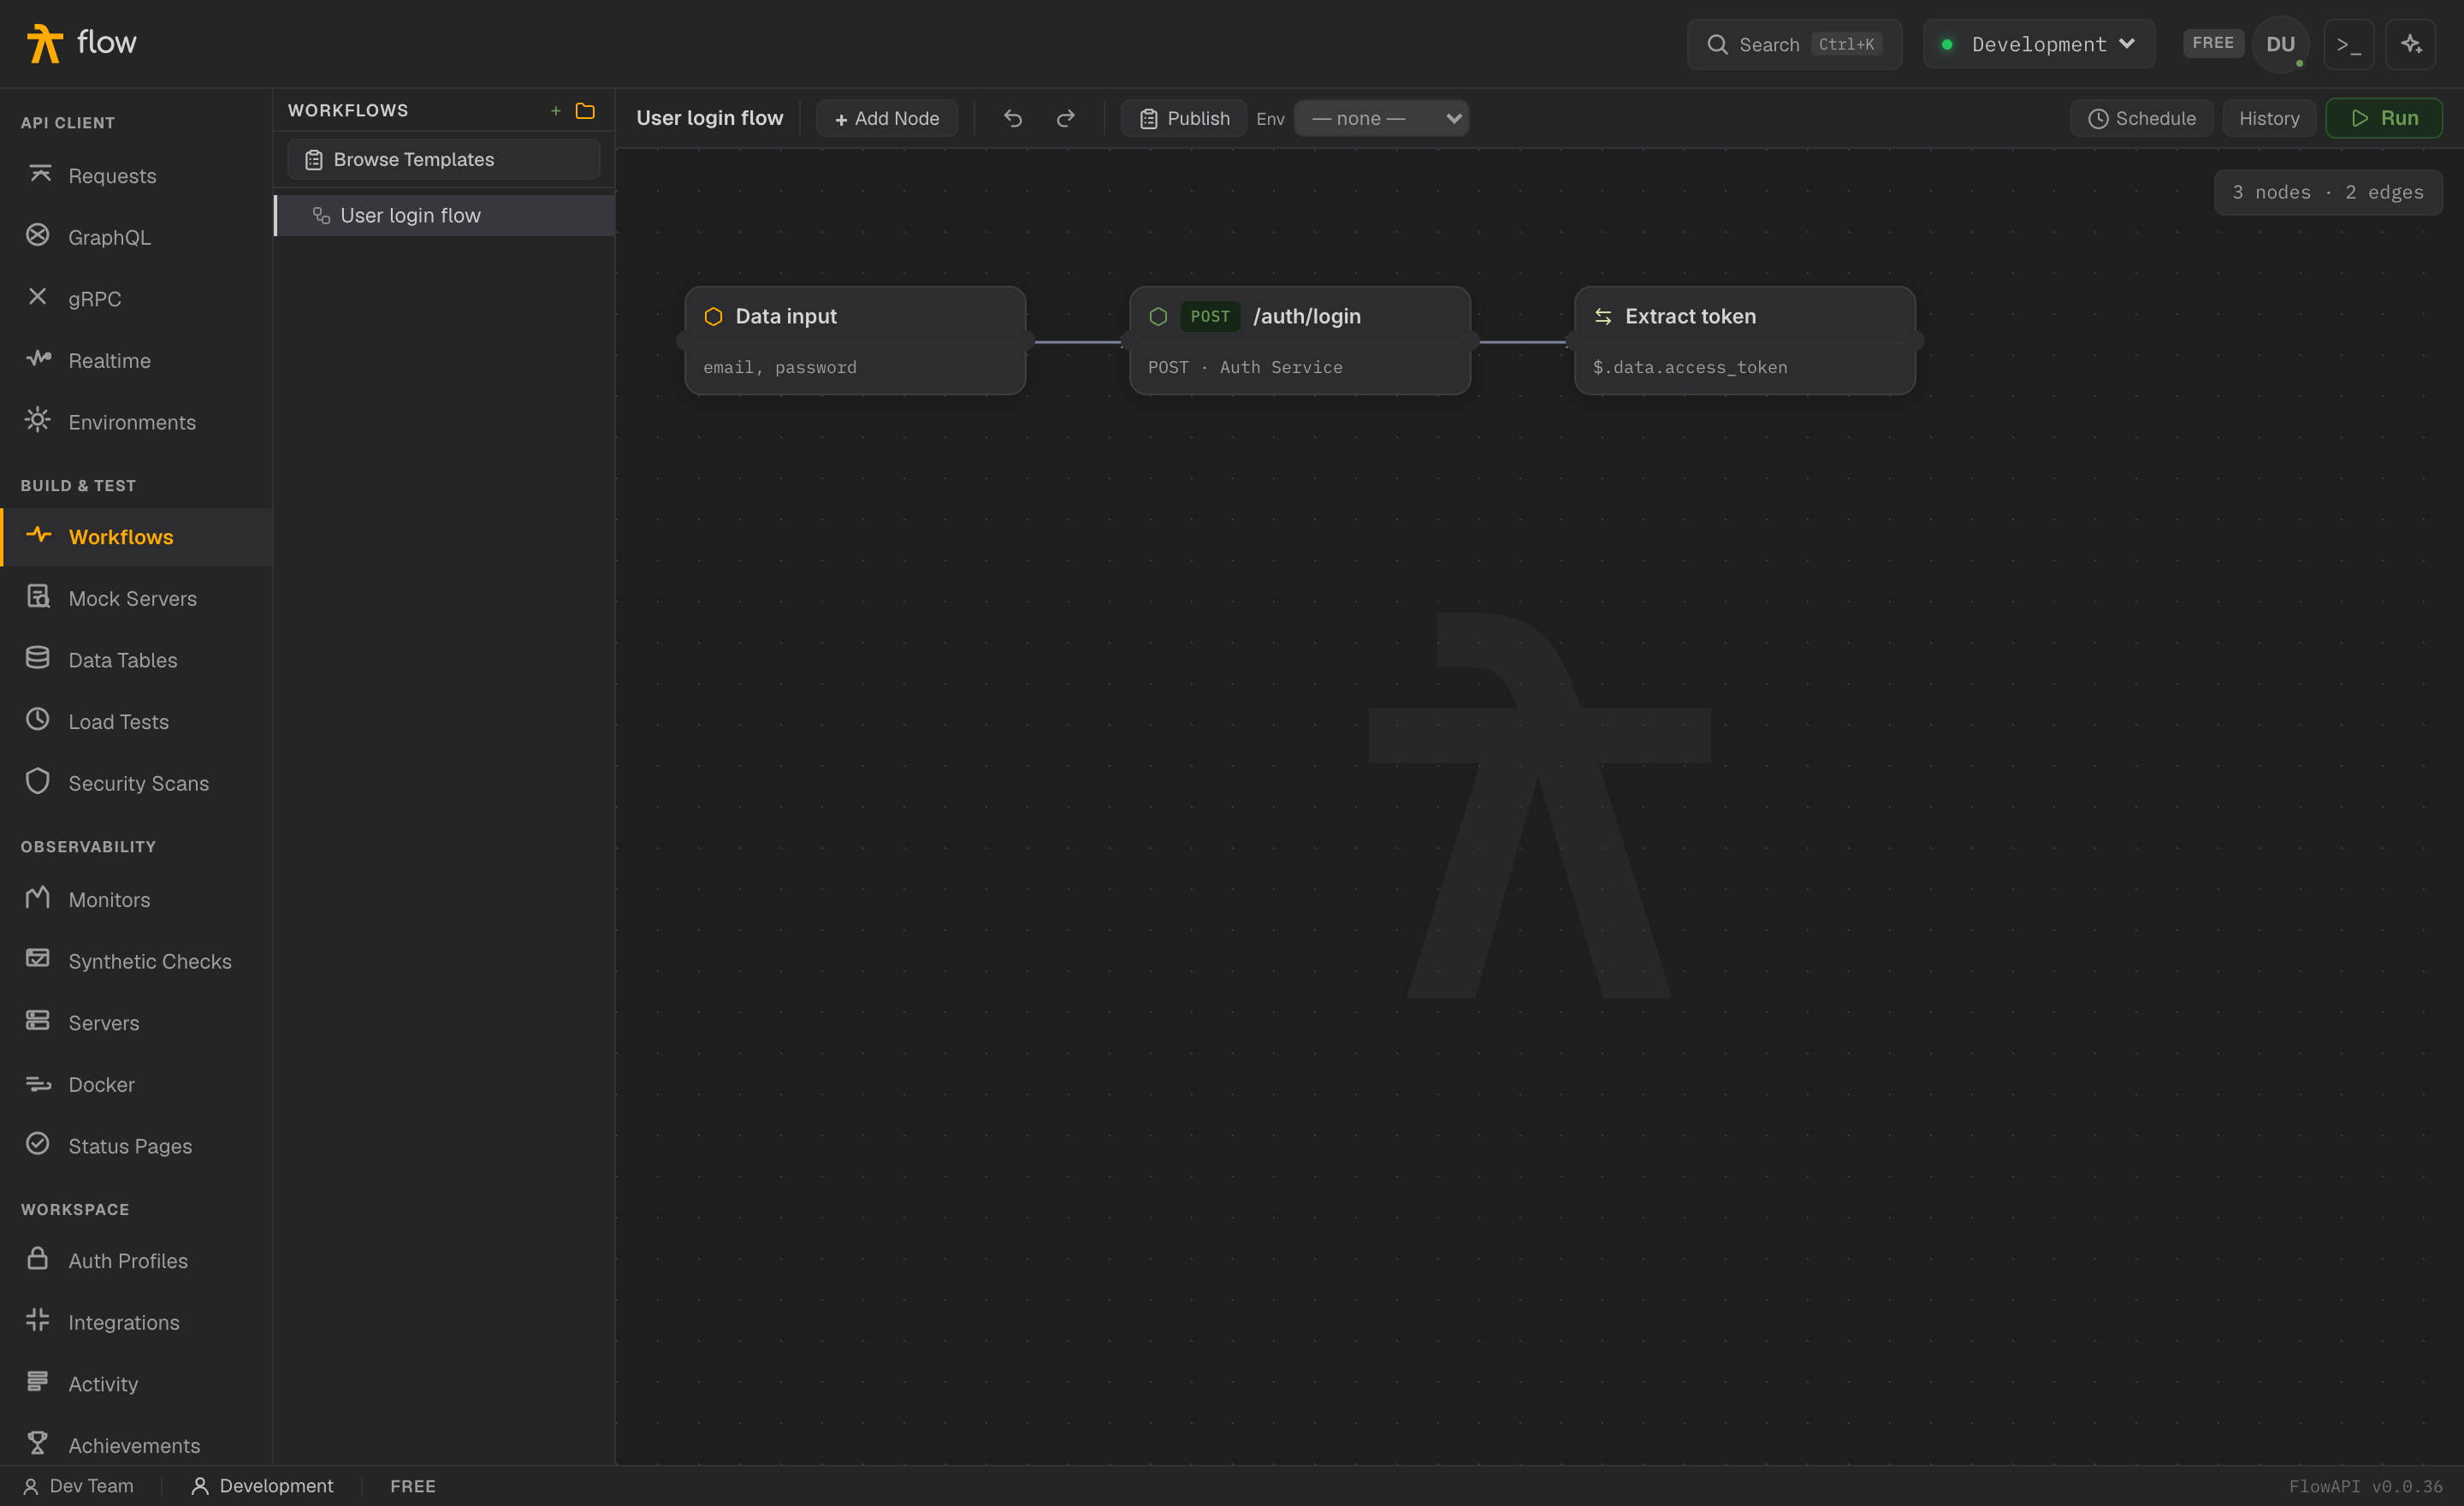The image size is (2464, 1506).
Task: Open Realtime in sidebar
Action: tap(136, 360)
